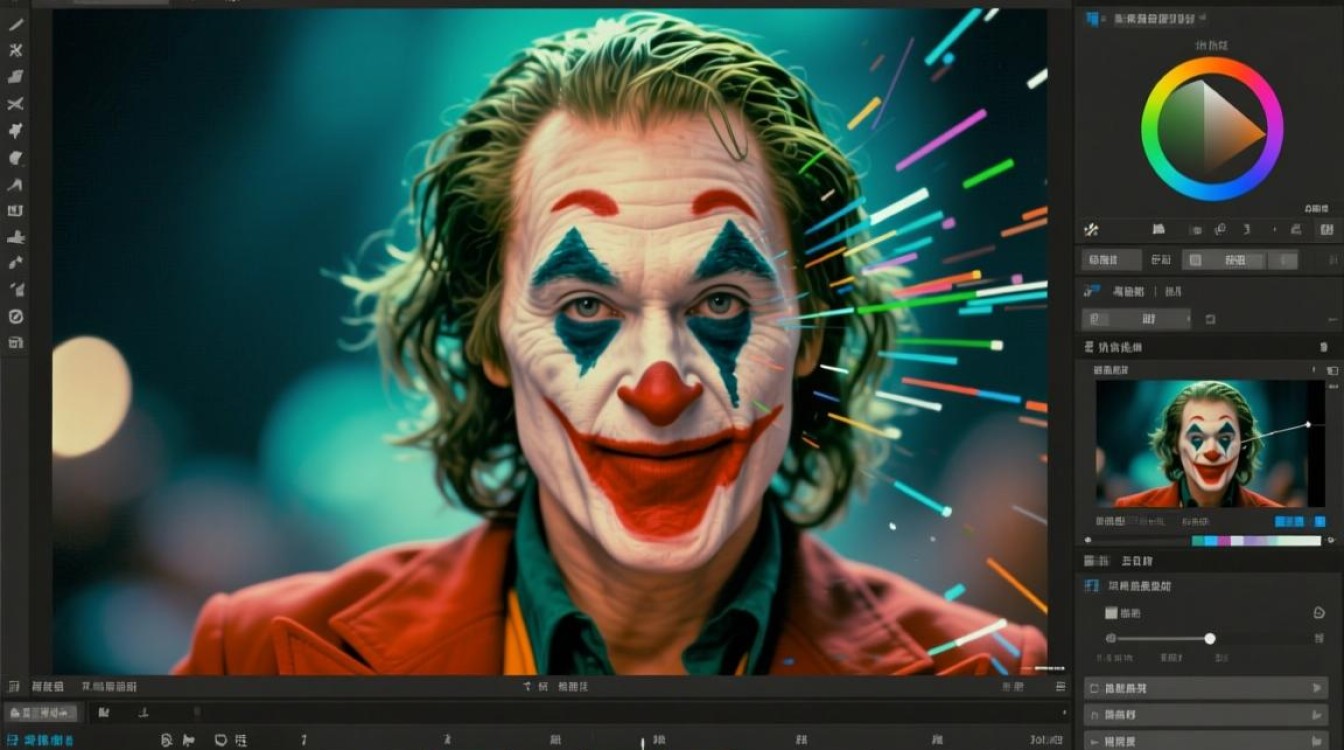Open the dropdown field with arrow under second panel header

(1137, 319)
